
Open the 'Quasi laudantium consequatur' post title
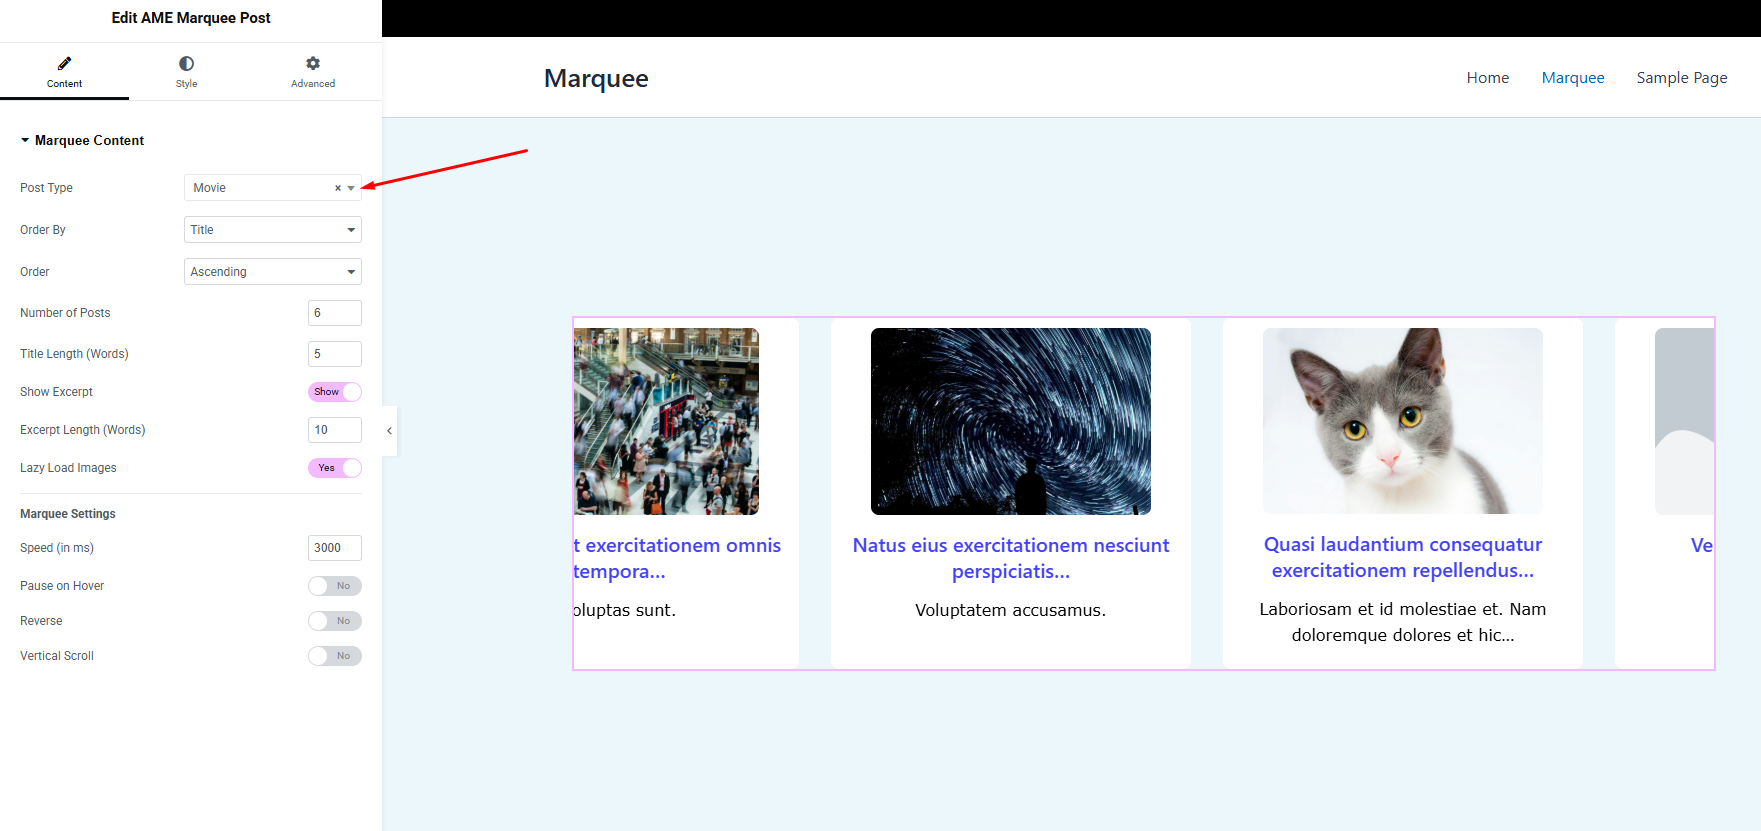coord(1403,557)
